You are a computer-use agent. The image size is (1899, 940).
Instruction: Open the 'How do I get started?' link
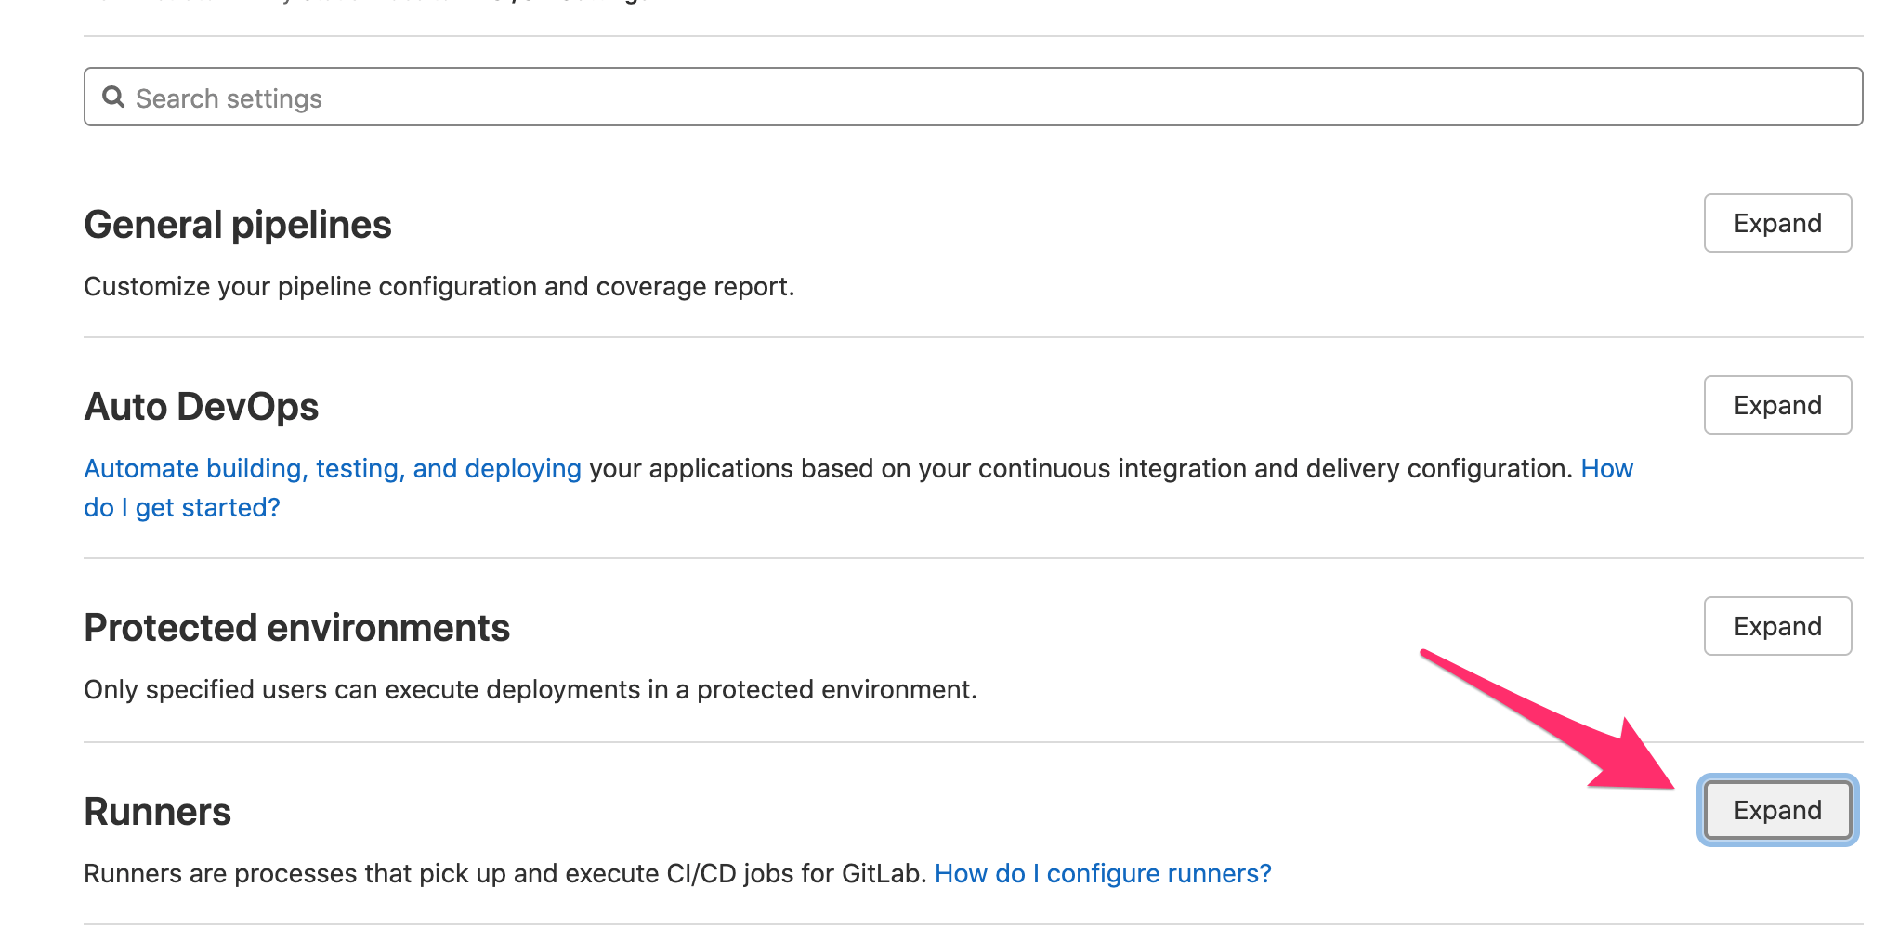[182, 508]
